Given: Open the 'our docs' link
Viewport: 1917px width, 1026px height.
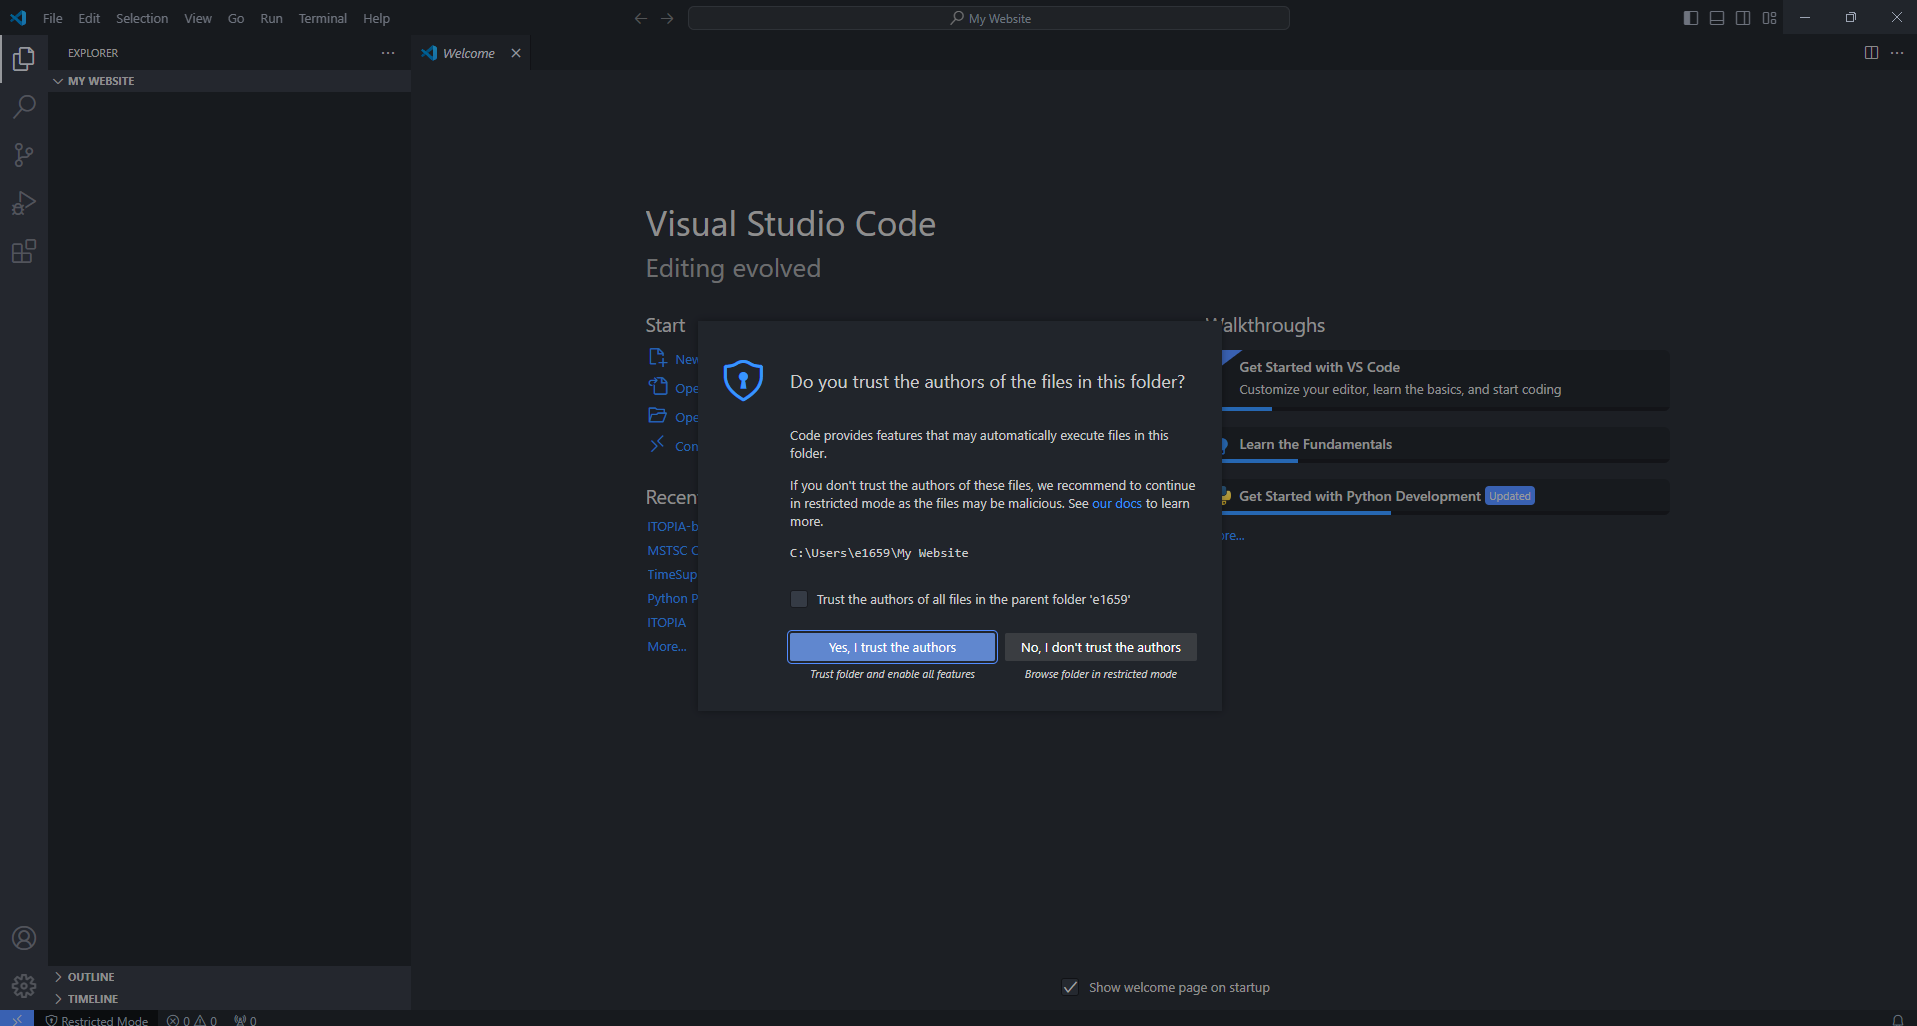Looking at the screenshot, I should [x=1117, y=503].
